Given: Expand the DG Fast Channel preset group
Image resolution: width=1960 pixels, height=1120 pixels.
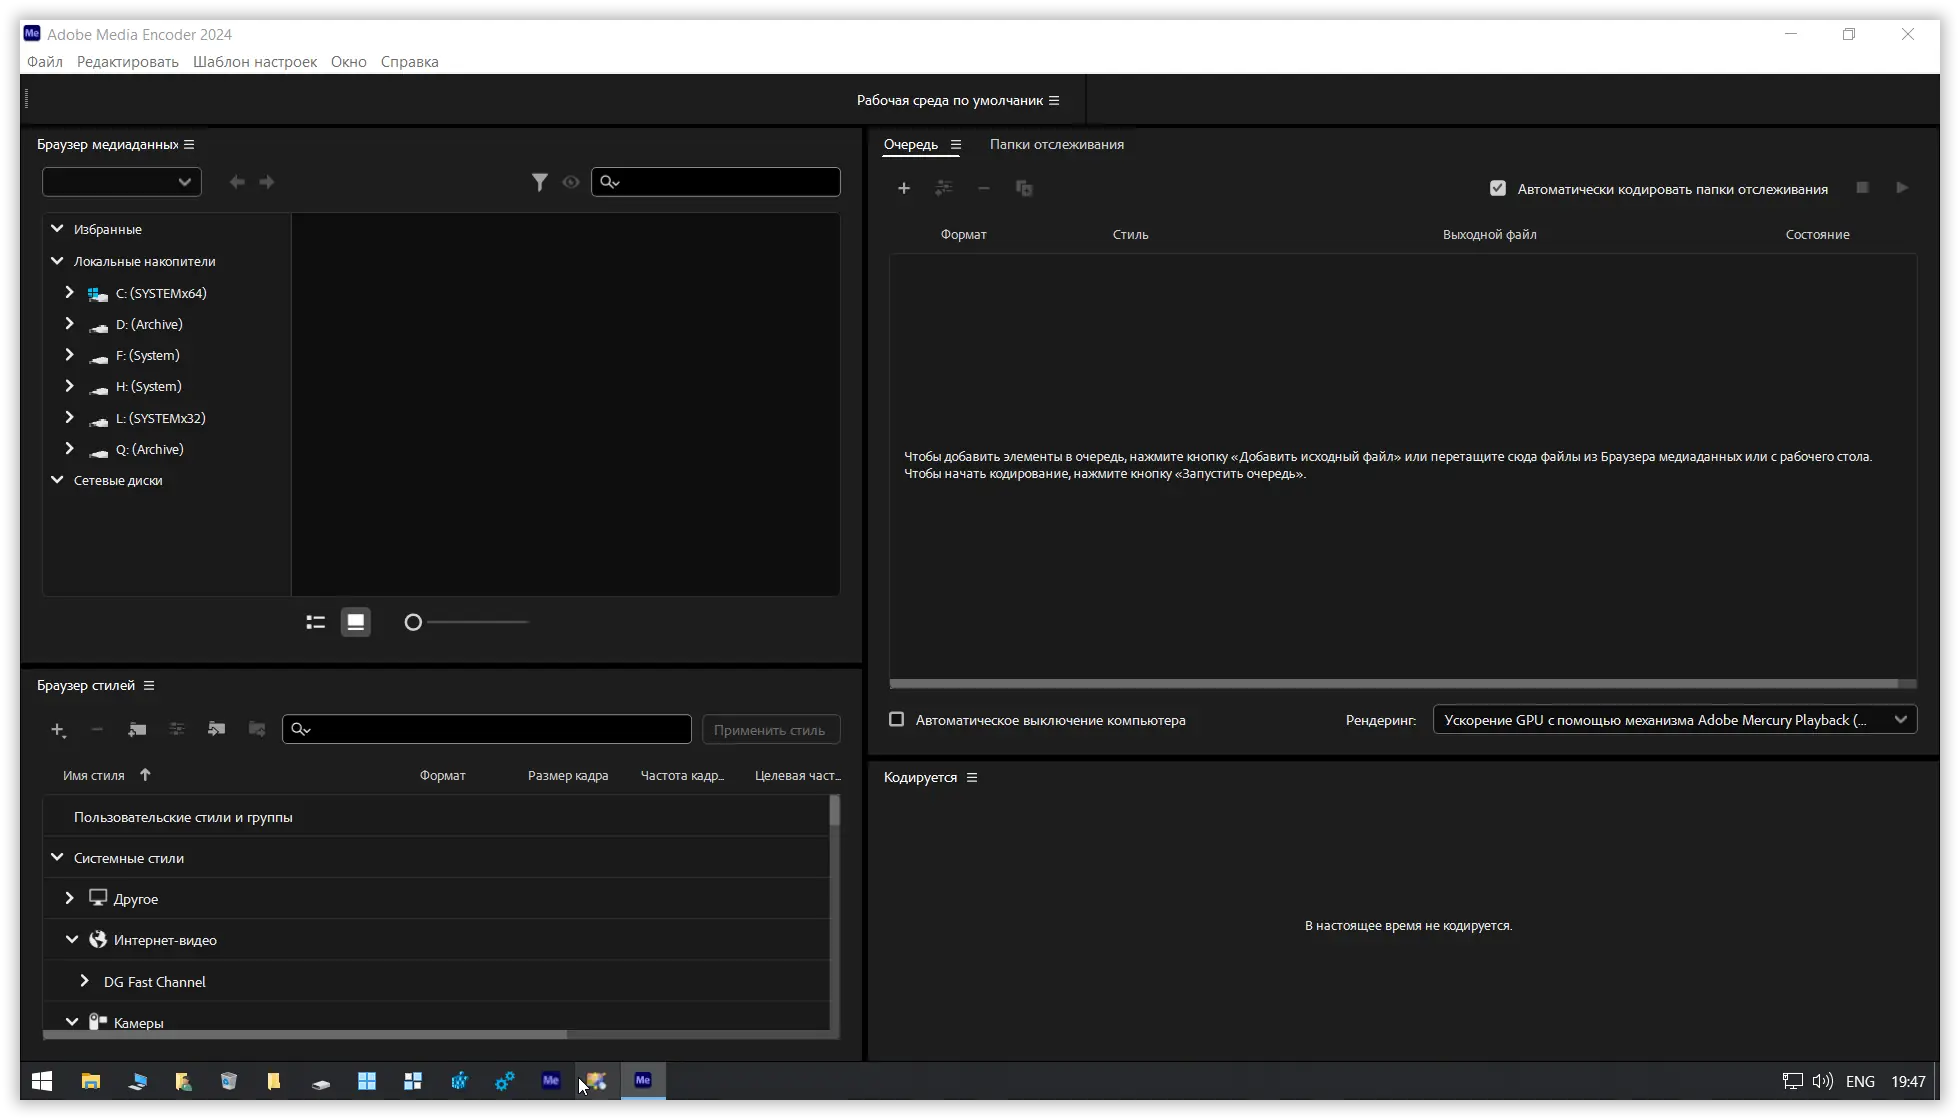Looking at the screenshot, I should point(85,981).
